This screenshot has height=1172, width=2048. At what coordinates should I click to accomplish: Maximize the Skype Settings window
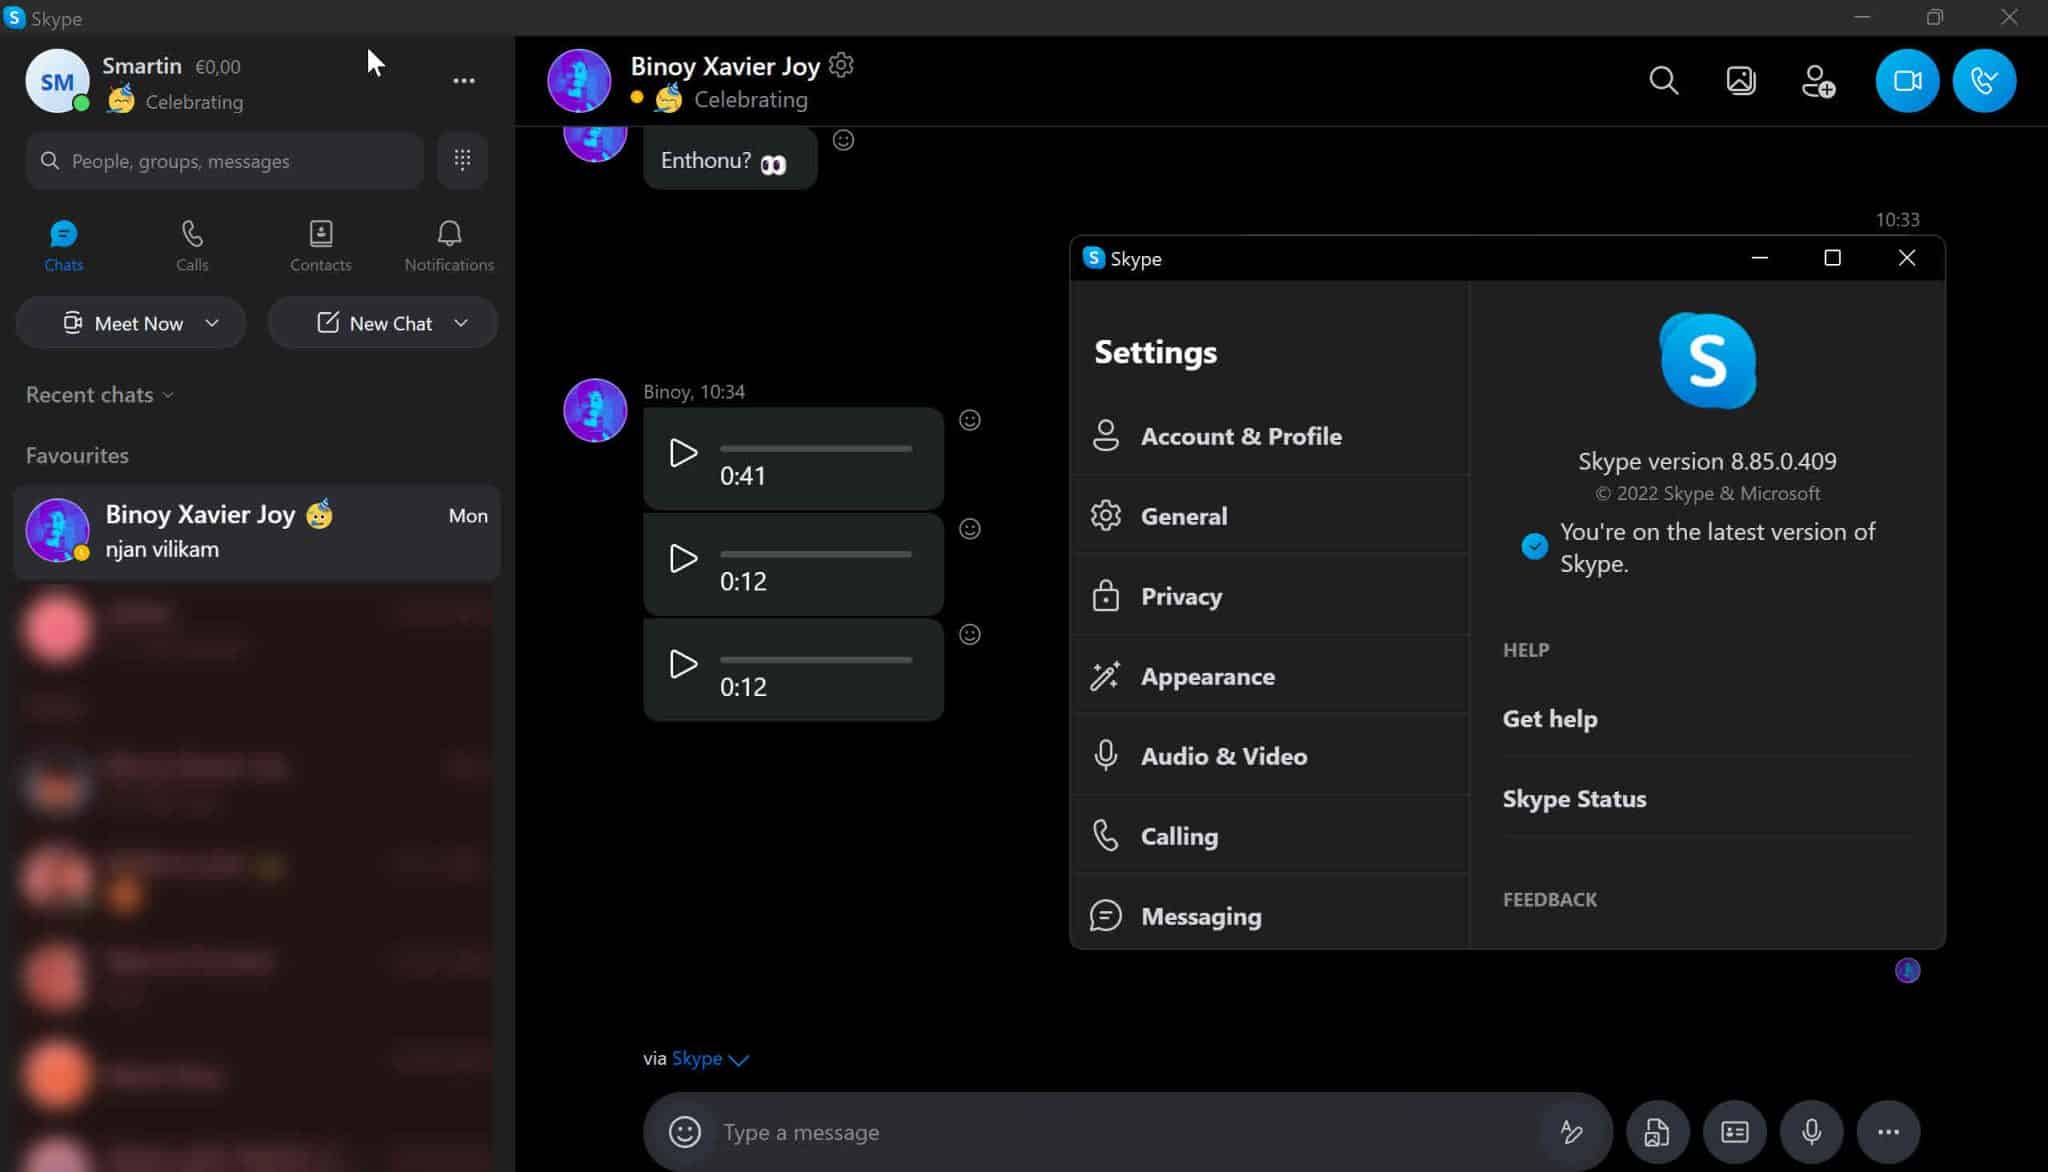pos(1832,258)
